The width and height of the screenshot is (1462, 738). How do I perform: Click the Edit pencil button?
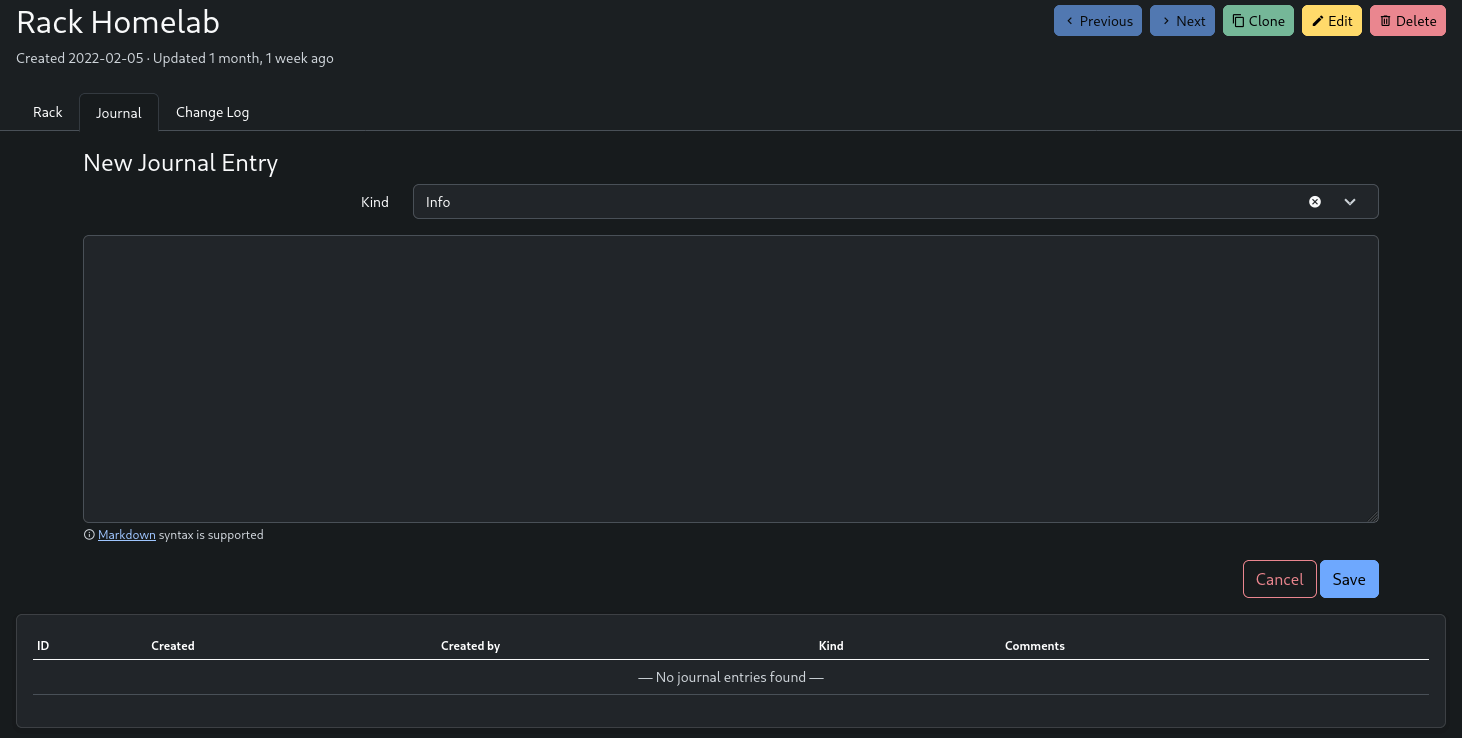[x=1331, y=21]
